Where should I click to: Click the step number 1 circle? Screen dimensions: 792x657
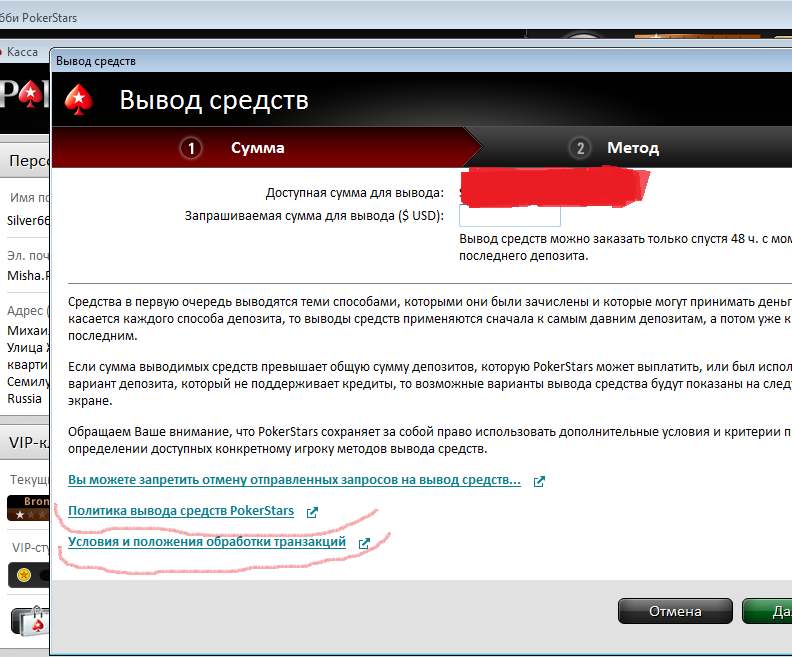pos(191,148)
